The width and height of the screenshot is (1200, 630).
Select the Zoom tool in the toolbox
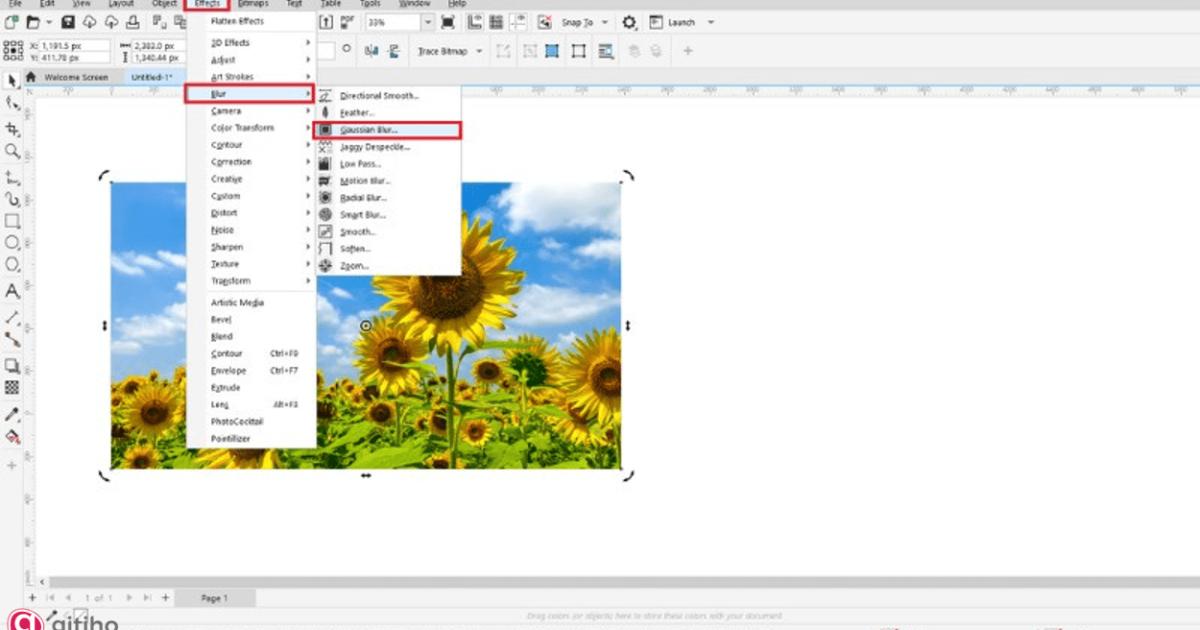[x=12, y=151]
